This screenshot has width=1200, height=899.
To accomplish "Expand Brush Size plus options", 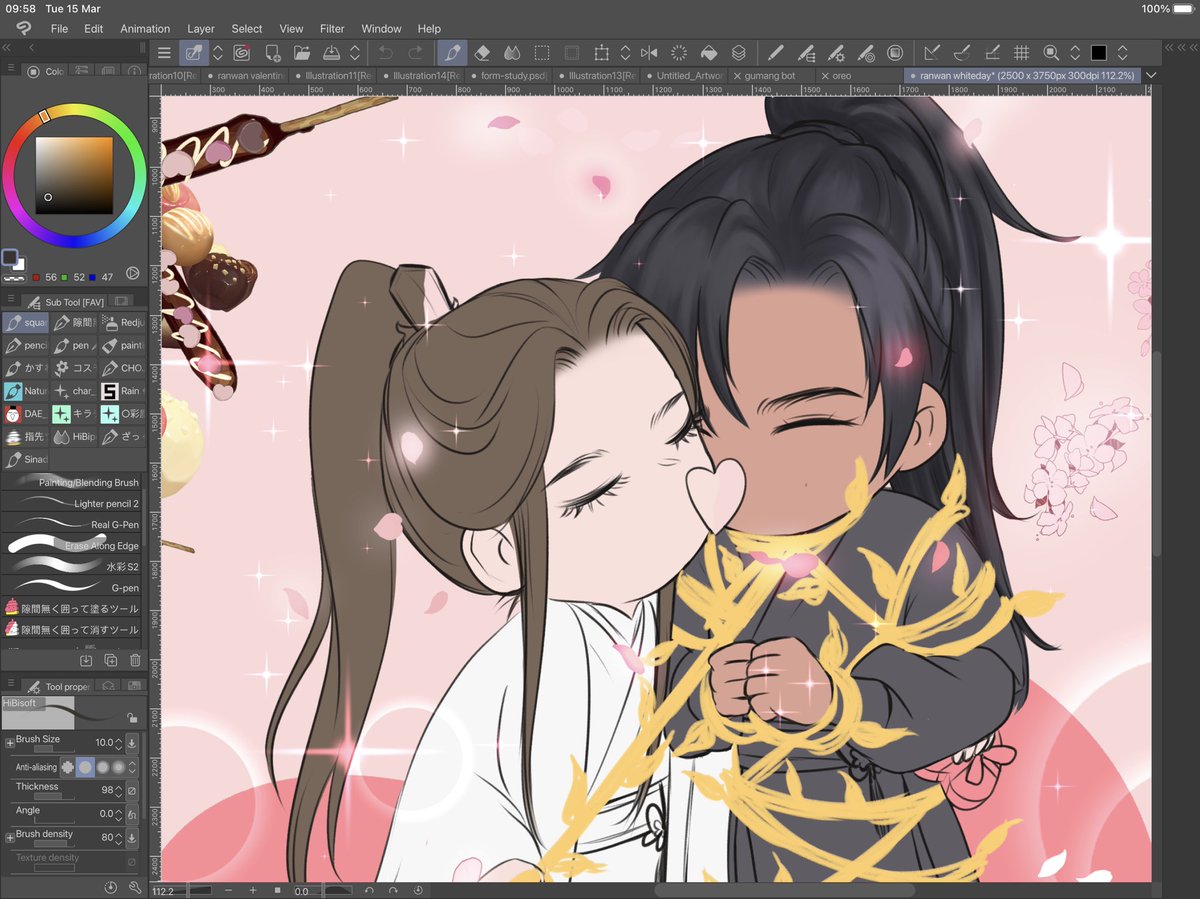I will 10,743.
